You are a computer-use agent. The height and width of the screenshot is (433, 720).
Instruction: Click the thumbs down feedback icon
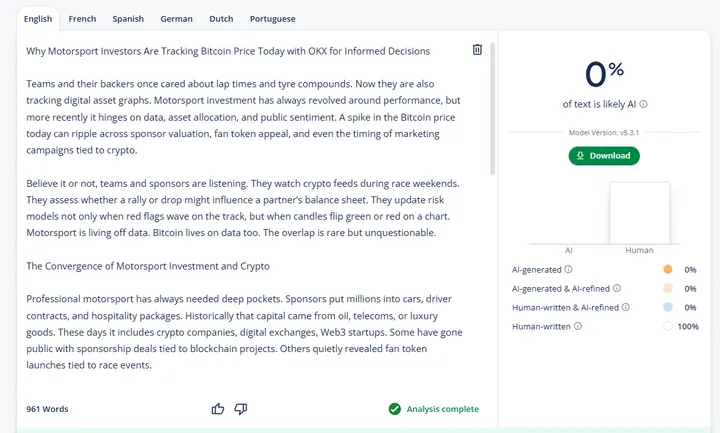click(241, 409)
